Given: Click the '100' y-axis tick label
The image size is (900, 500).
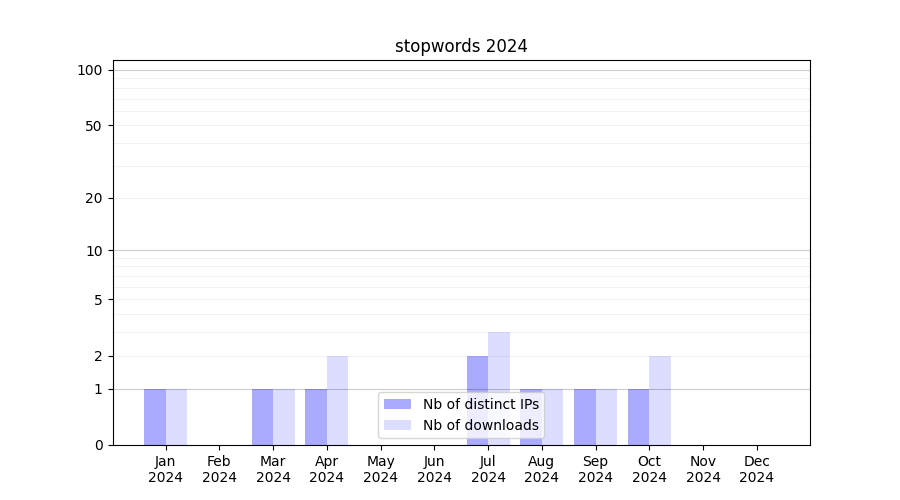Looking at the screenshot, I should 90,70.
